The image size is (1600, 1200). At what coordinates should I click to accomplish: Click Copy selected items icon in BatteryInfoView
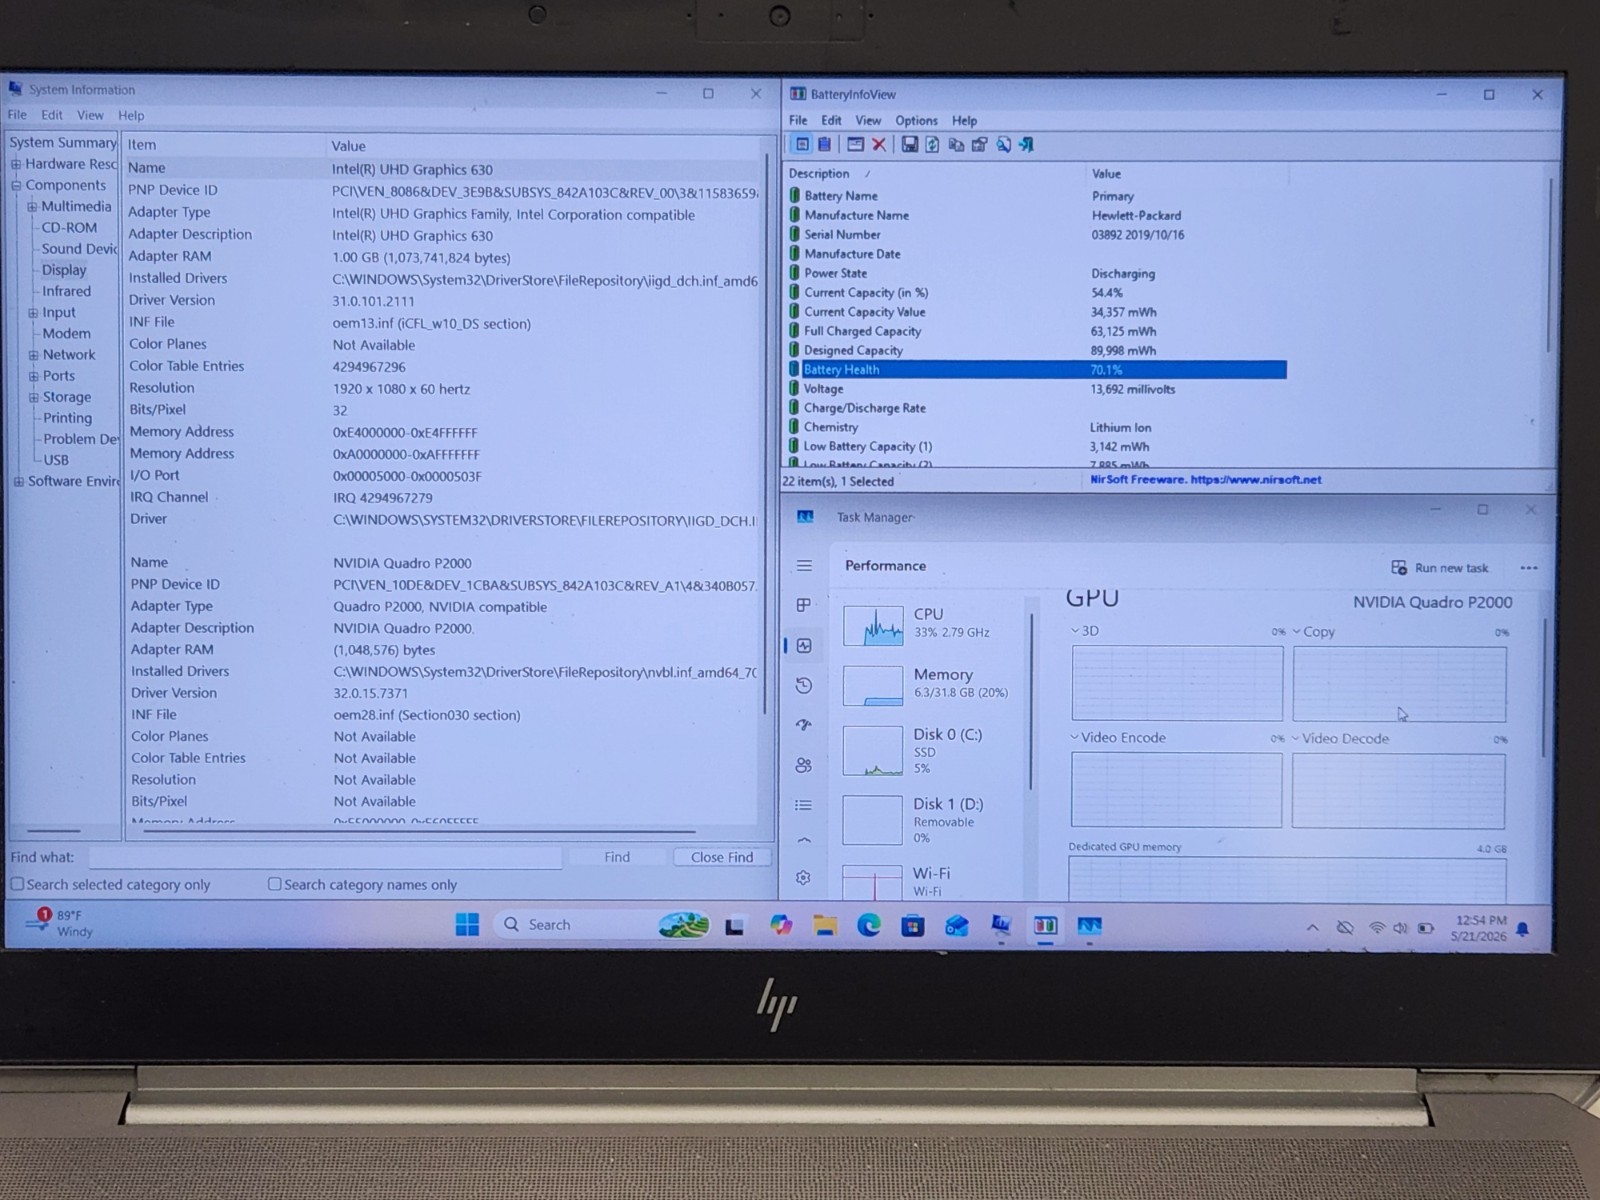tap(956, 145)
